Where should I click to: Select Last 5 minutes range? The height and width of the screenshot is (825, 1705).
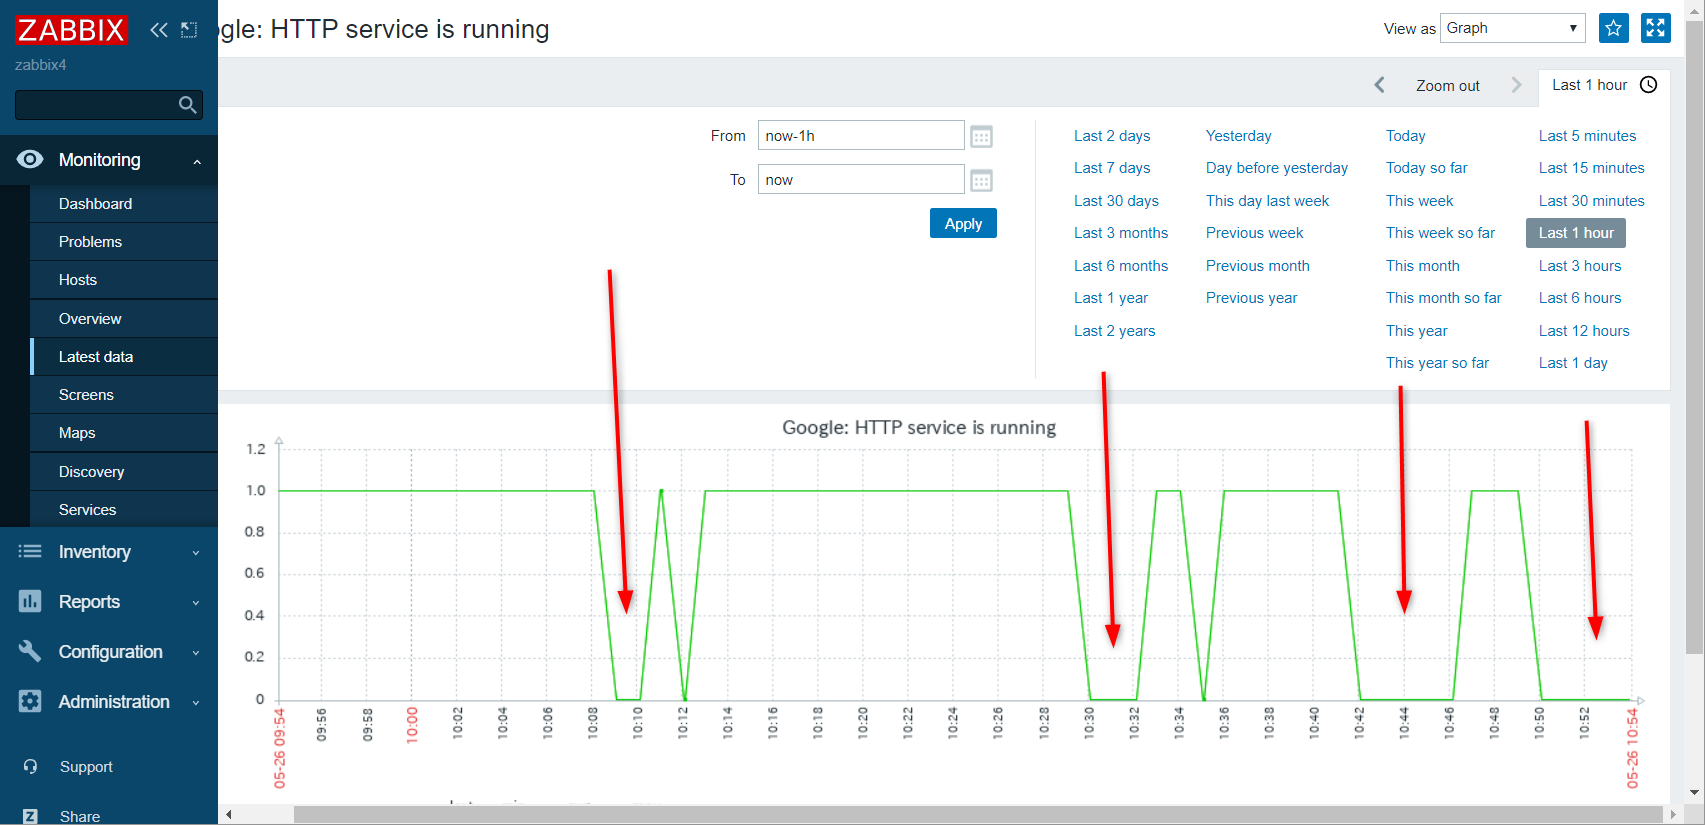point(1588,136)
